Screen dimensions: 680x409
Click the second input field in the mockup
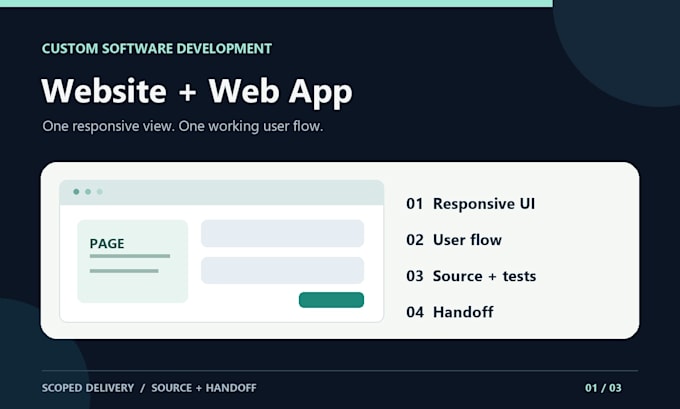282,270
